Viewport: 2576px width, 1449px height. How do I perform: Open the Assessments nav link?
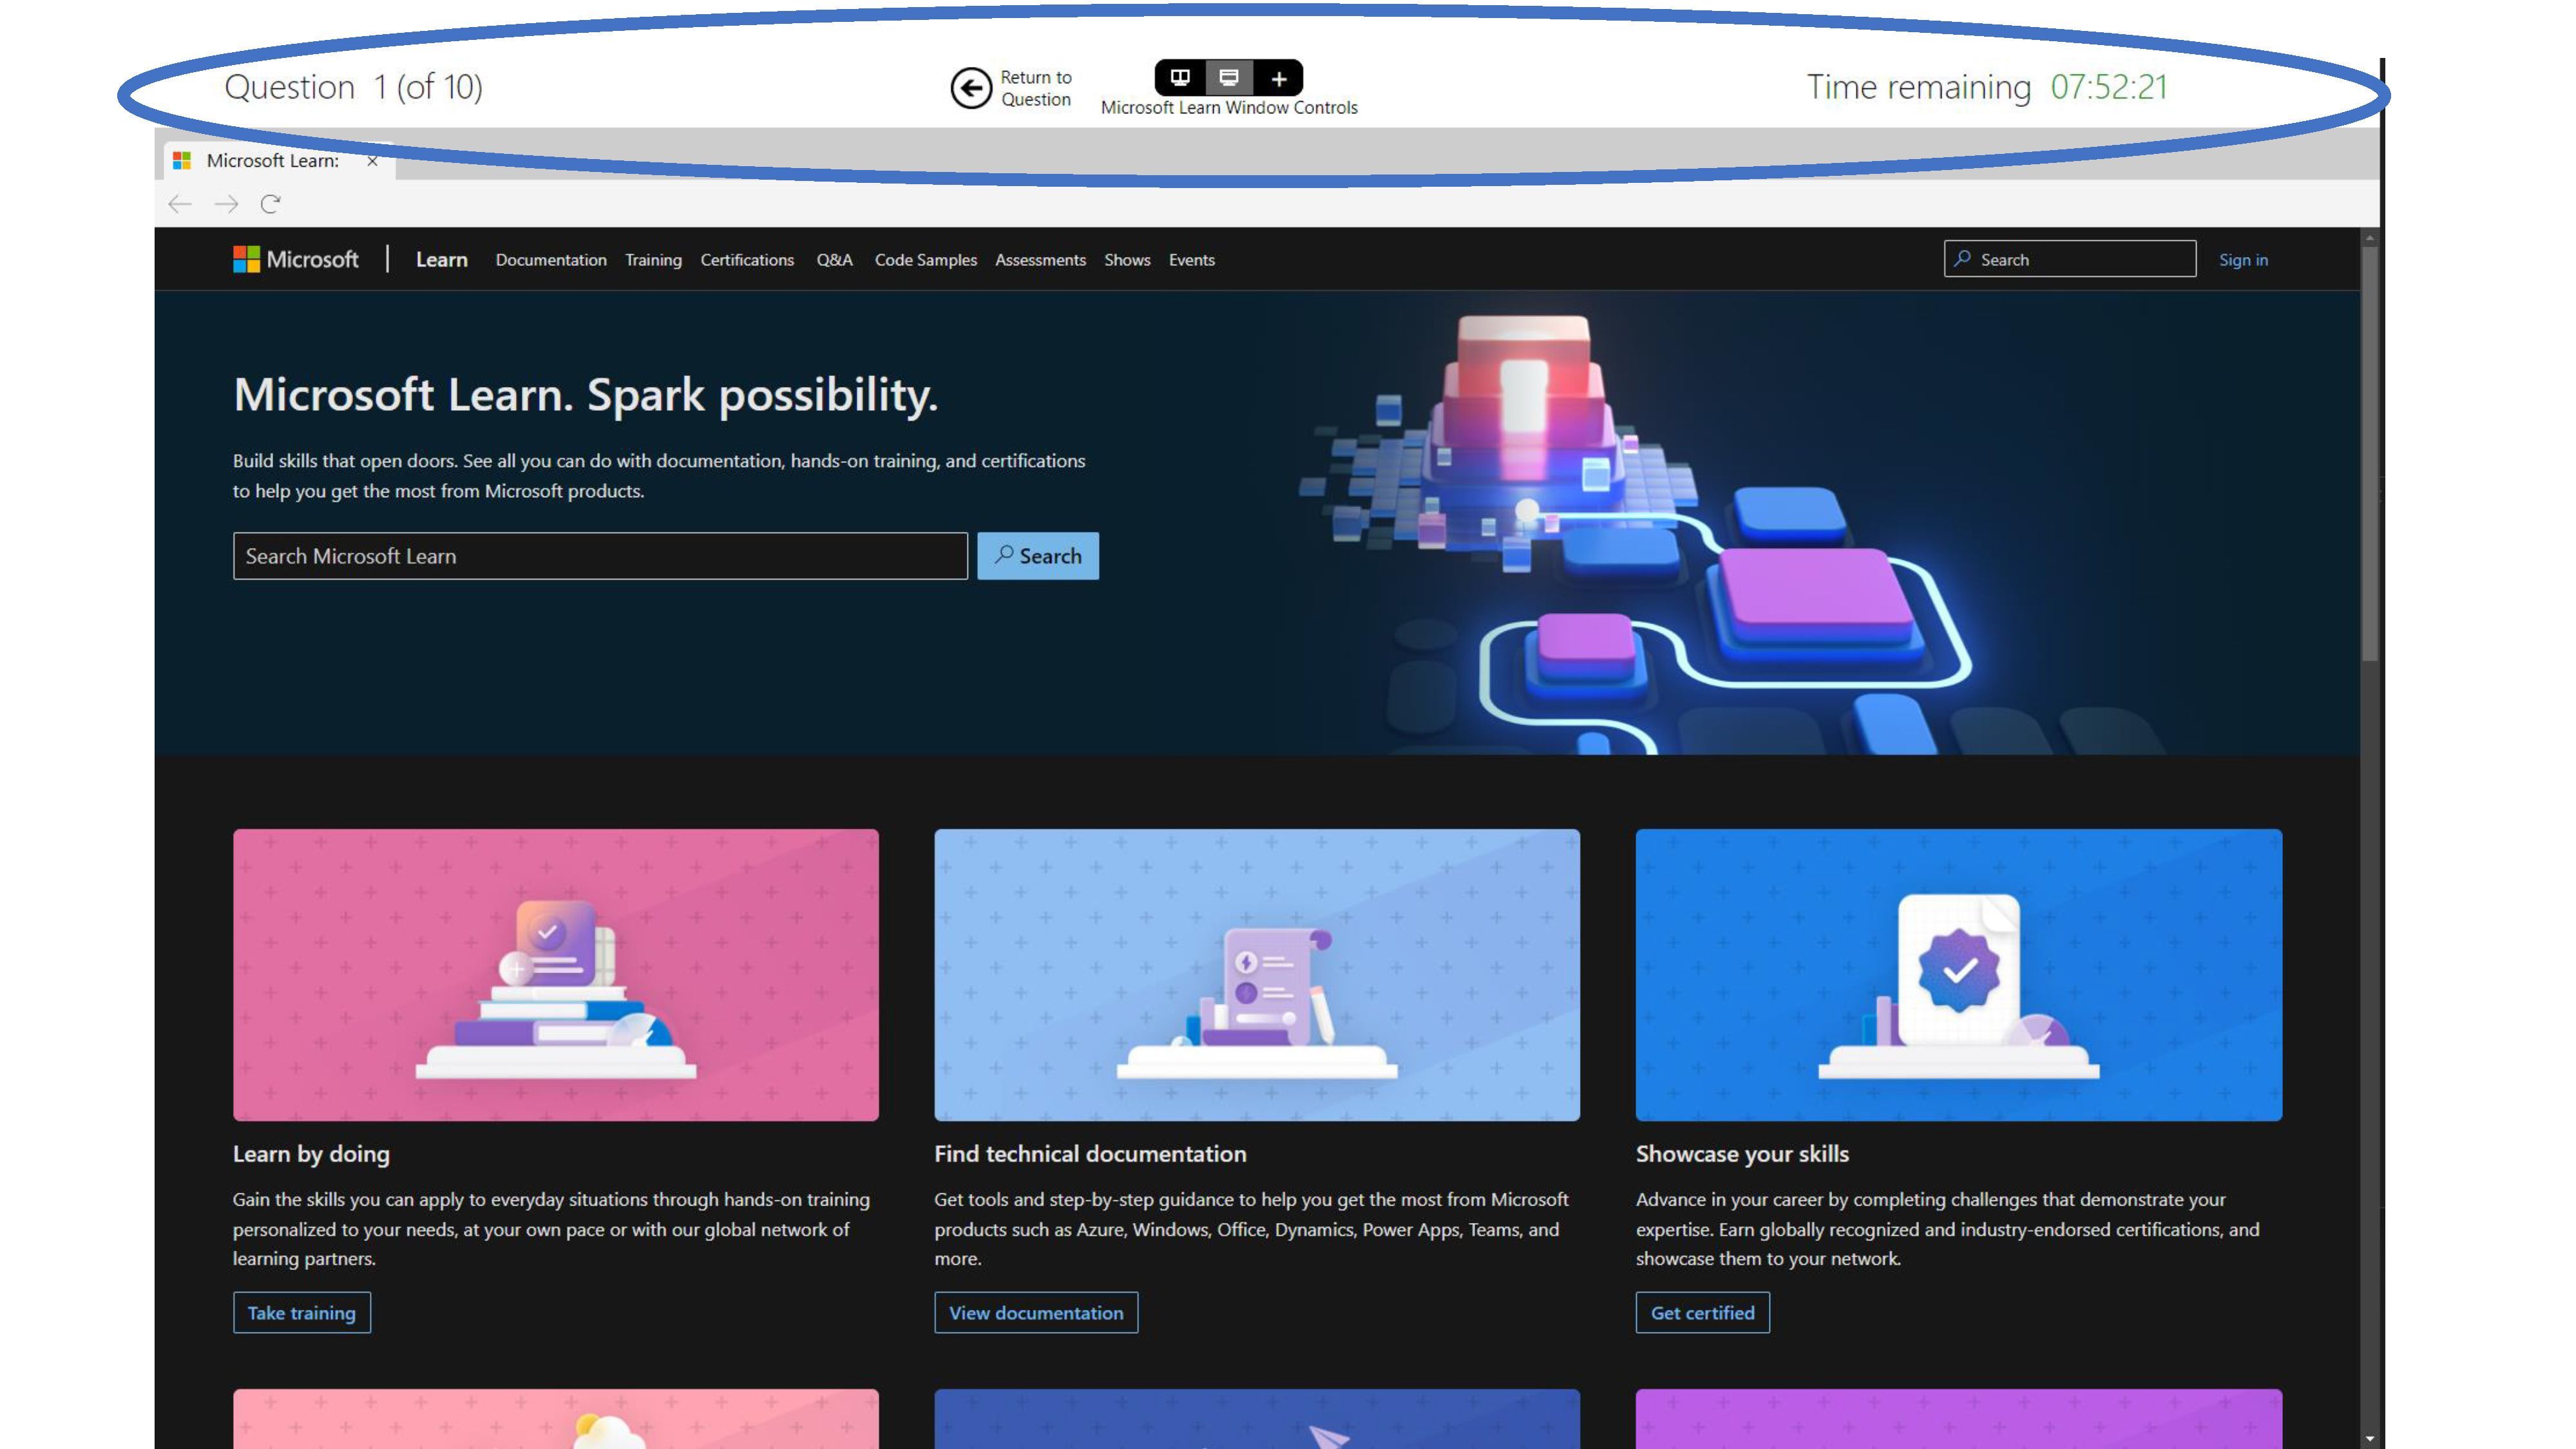1040,260
